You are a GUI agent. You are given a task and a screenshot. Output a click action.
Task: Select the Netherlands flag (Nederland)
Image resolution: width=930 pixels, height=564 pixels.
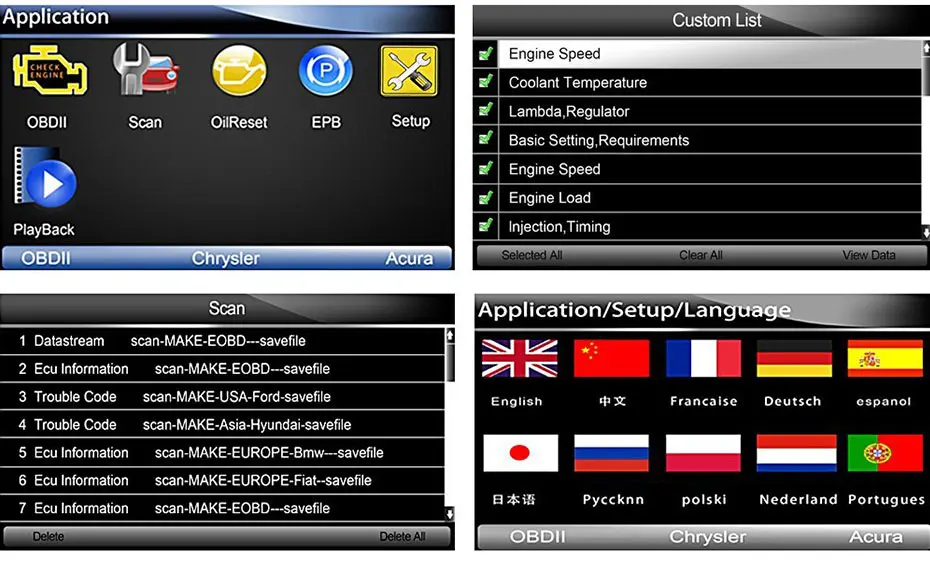[796, 453]
